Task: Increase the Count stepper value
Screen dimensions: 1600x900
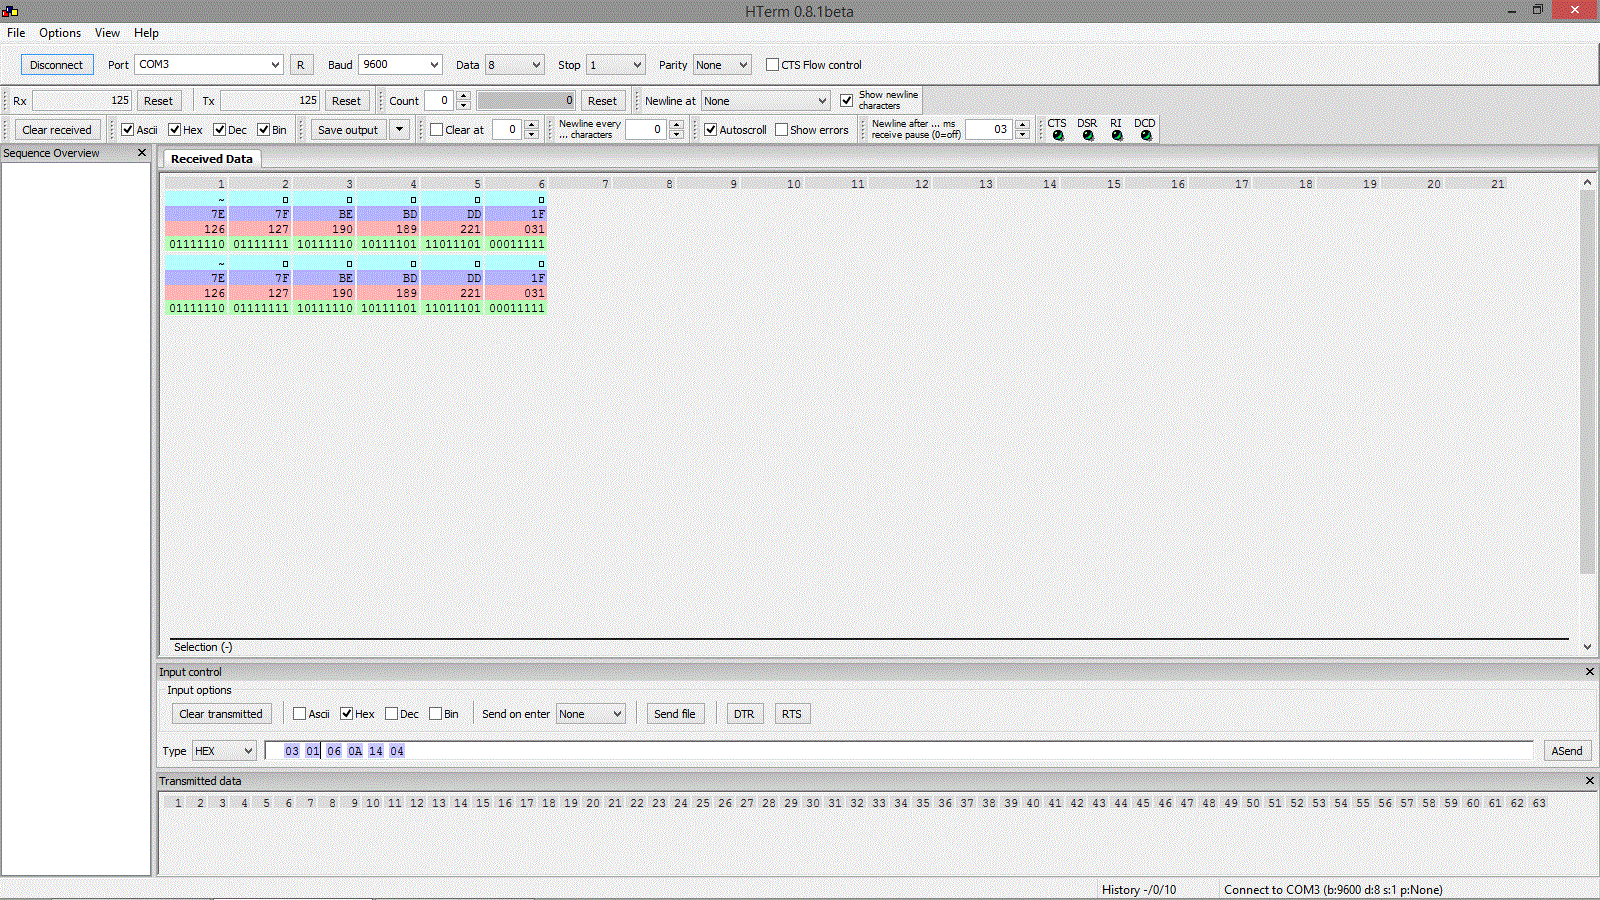Action: (x=463, y=96)
